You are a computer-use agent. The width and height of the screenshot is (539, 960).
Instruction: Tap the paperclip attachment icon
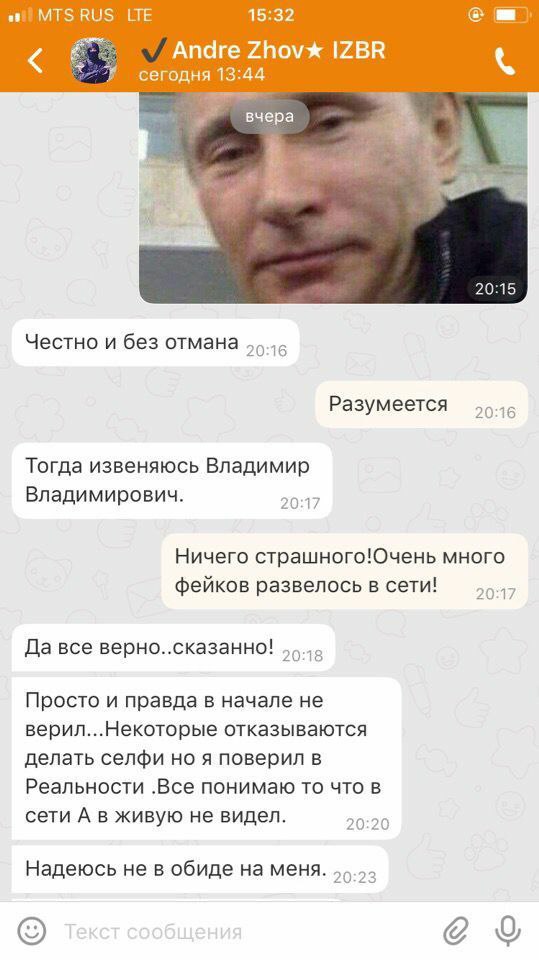pos(456,932)
